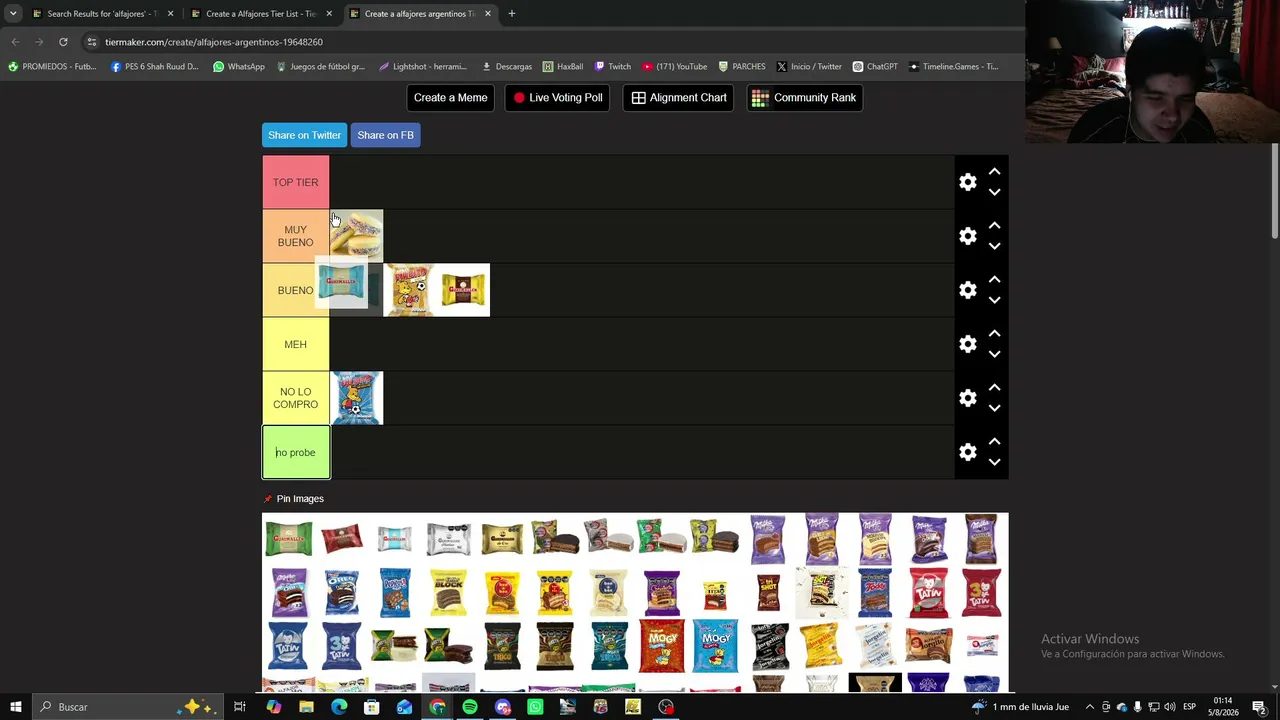Move MUY BUENO row up with arrow
Screen dimensions: 1280x720
click(x=994, y=226)
